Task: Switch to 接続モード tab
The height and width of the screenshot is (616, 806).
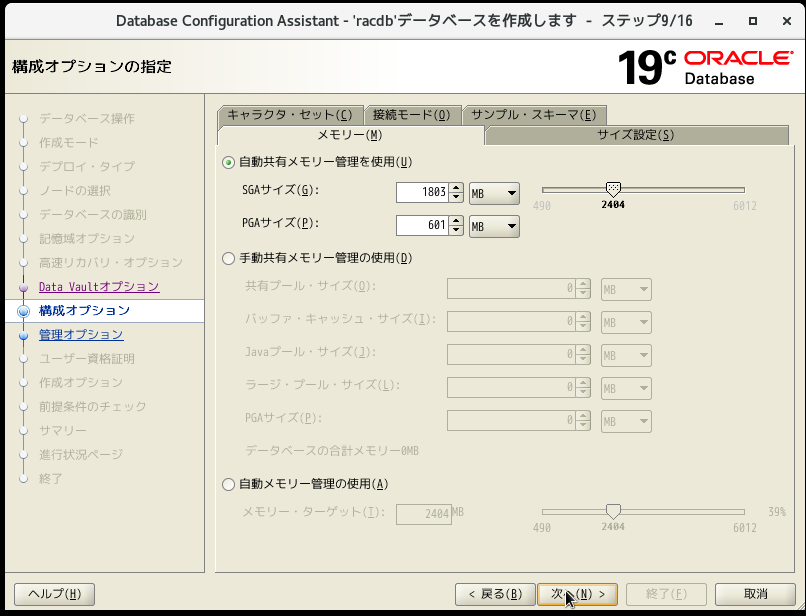Action: 412,115
